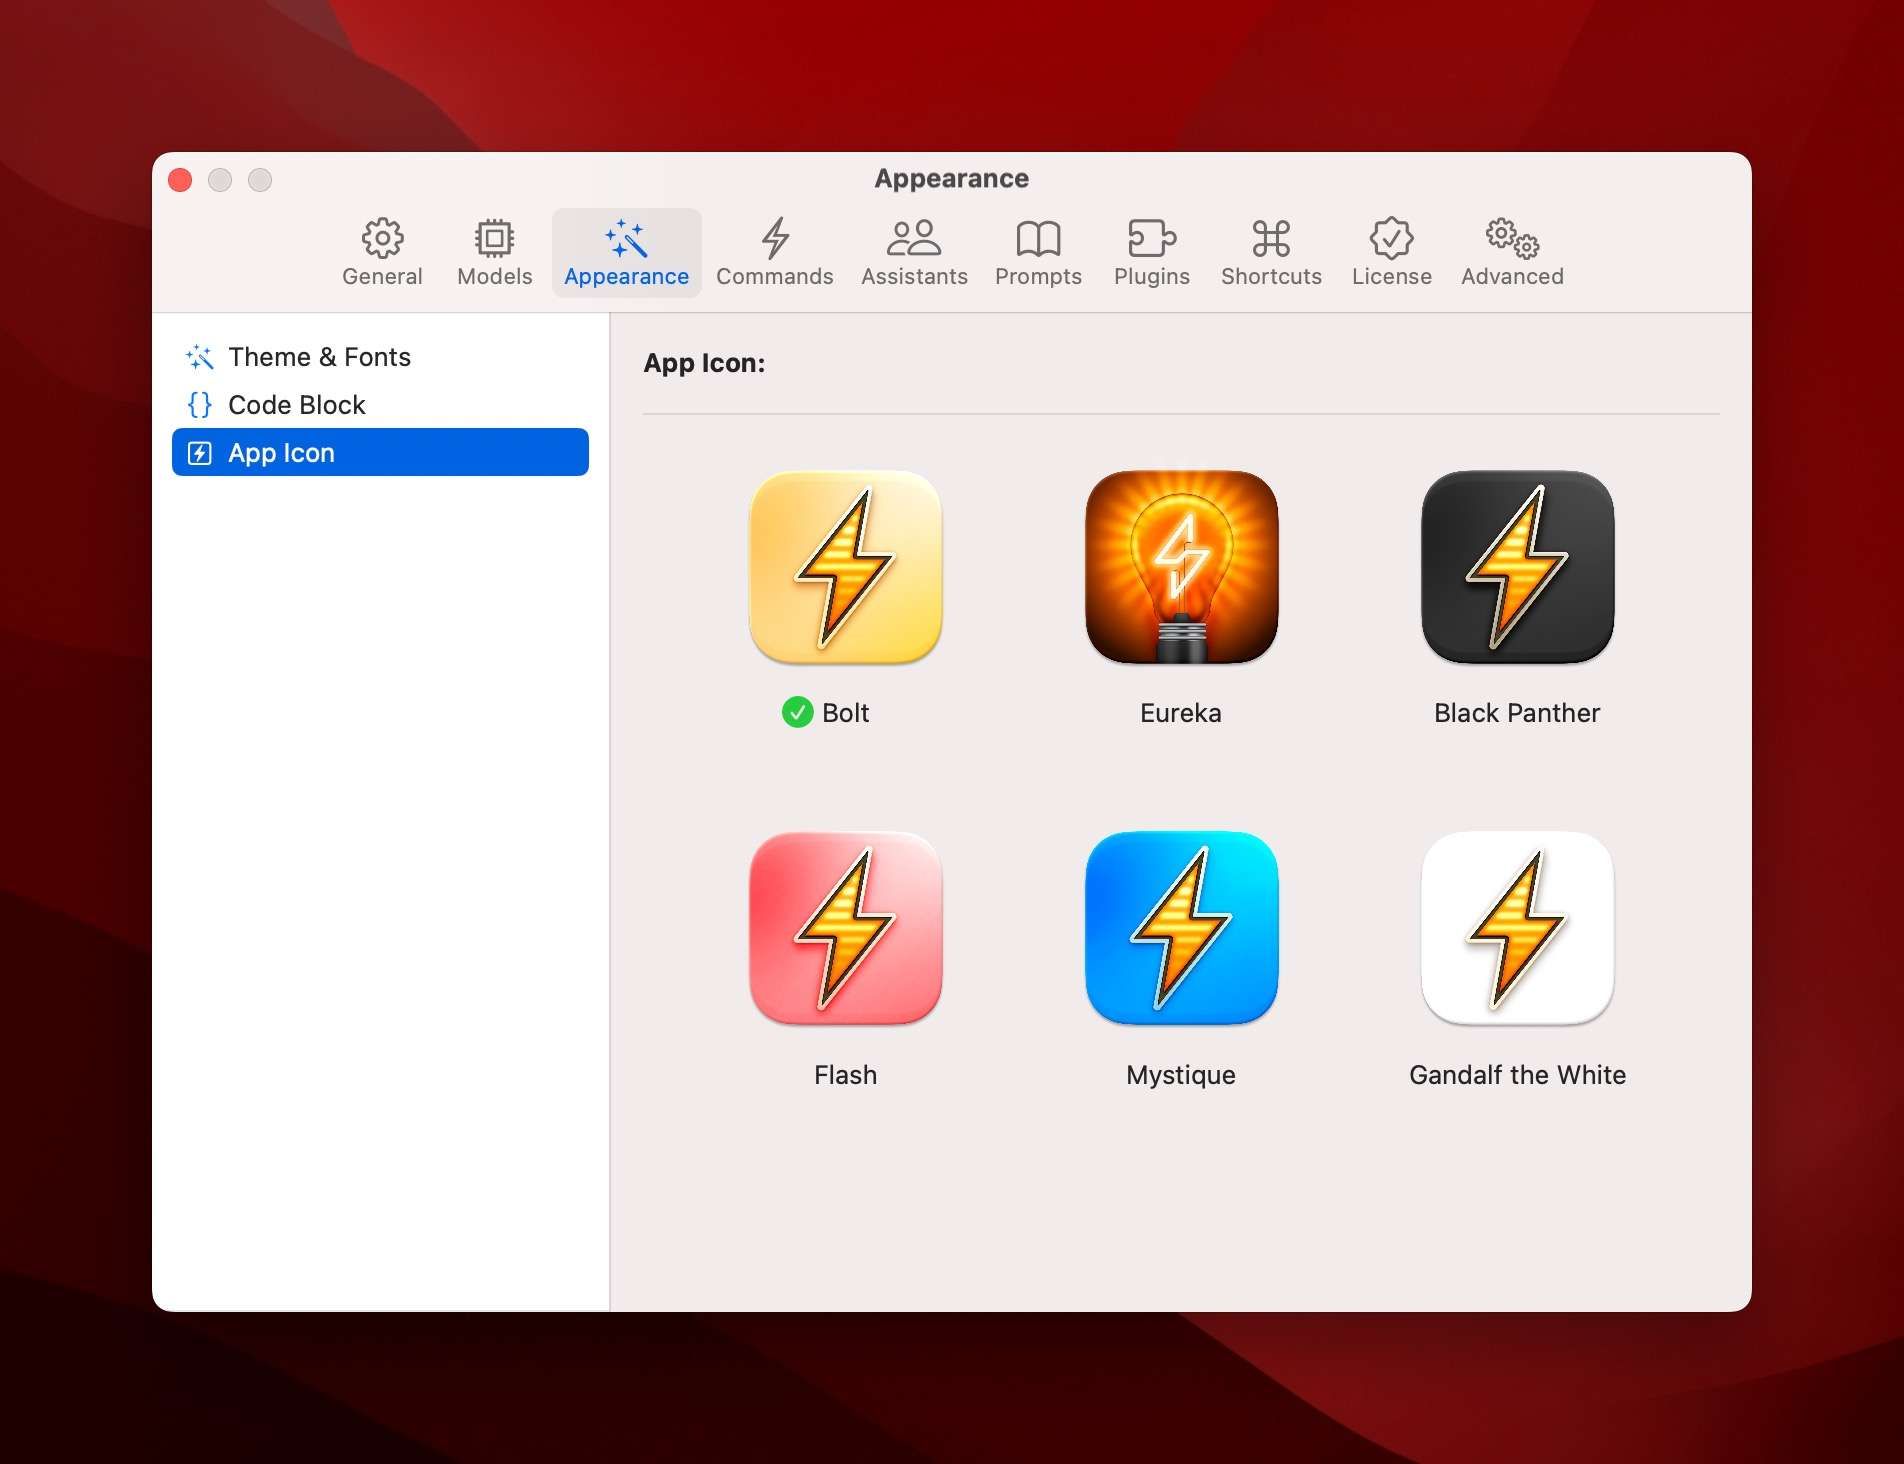Click the Plugins puzzle piece icon
The image size is (1904, 1464).
[1152, 240]
